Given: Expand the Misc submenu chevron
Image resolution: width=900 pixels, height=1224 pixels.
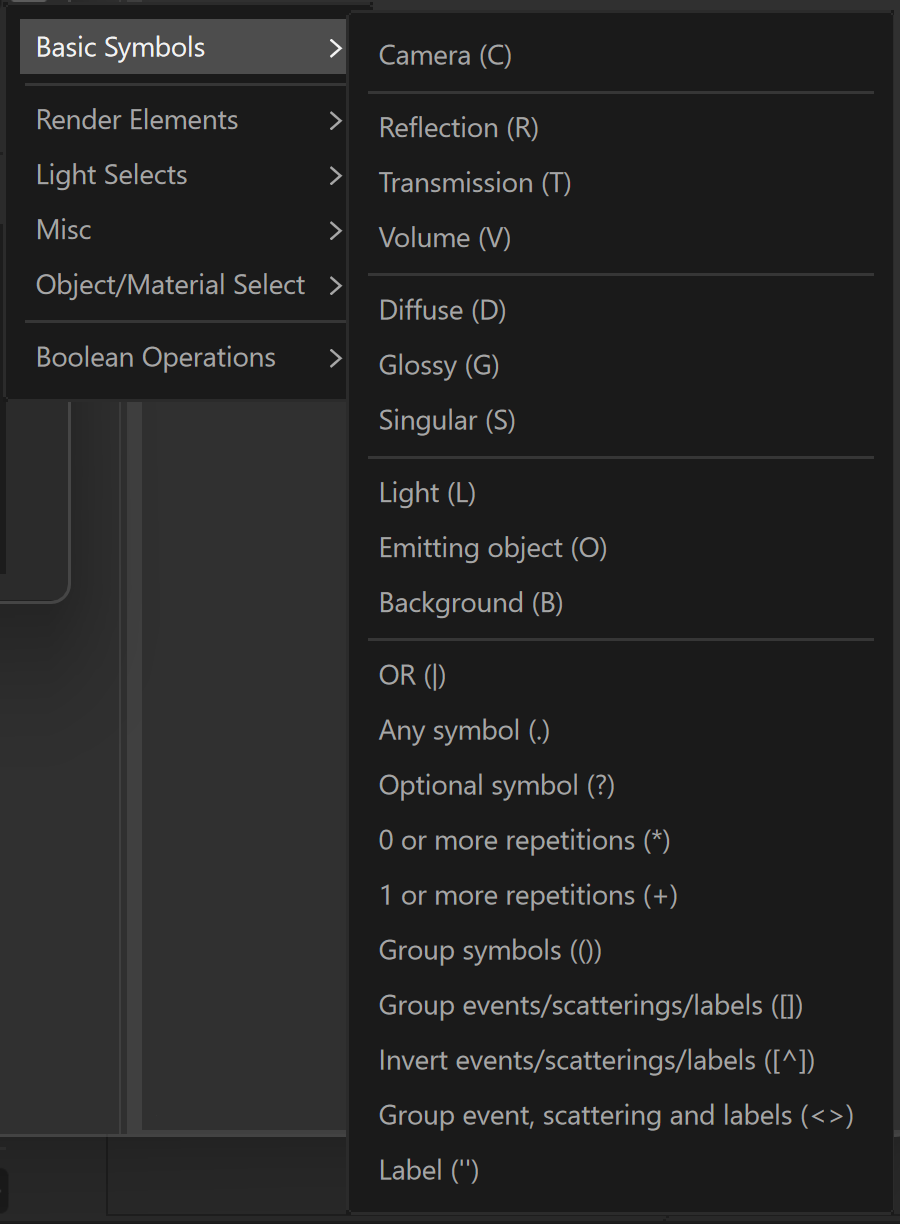Looking at the screenshot, I should tap(335, 230).
